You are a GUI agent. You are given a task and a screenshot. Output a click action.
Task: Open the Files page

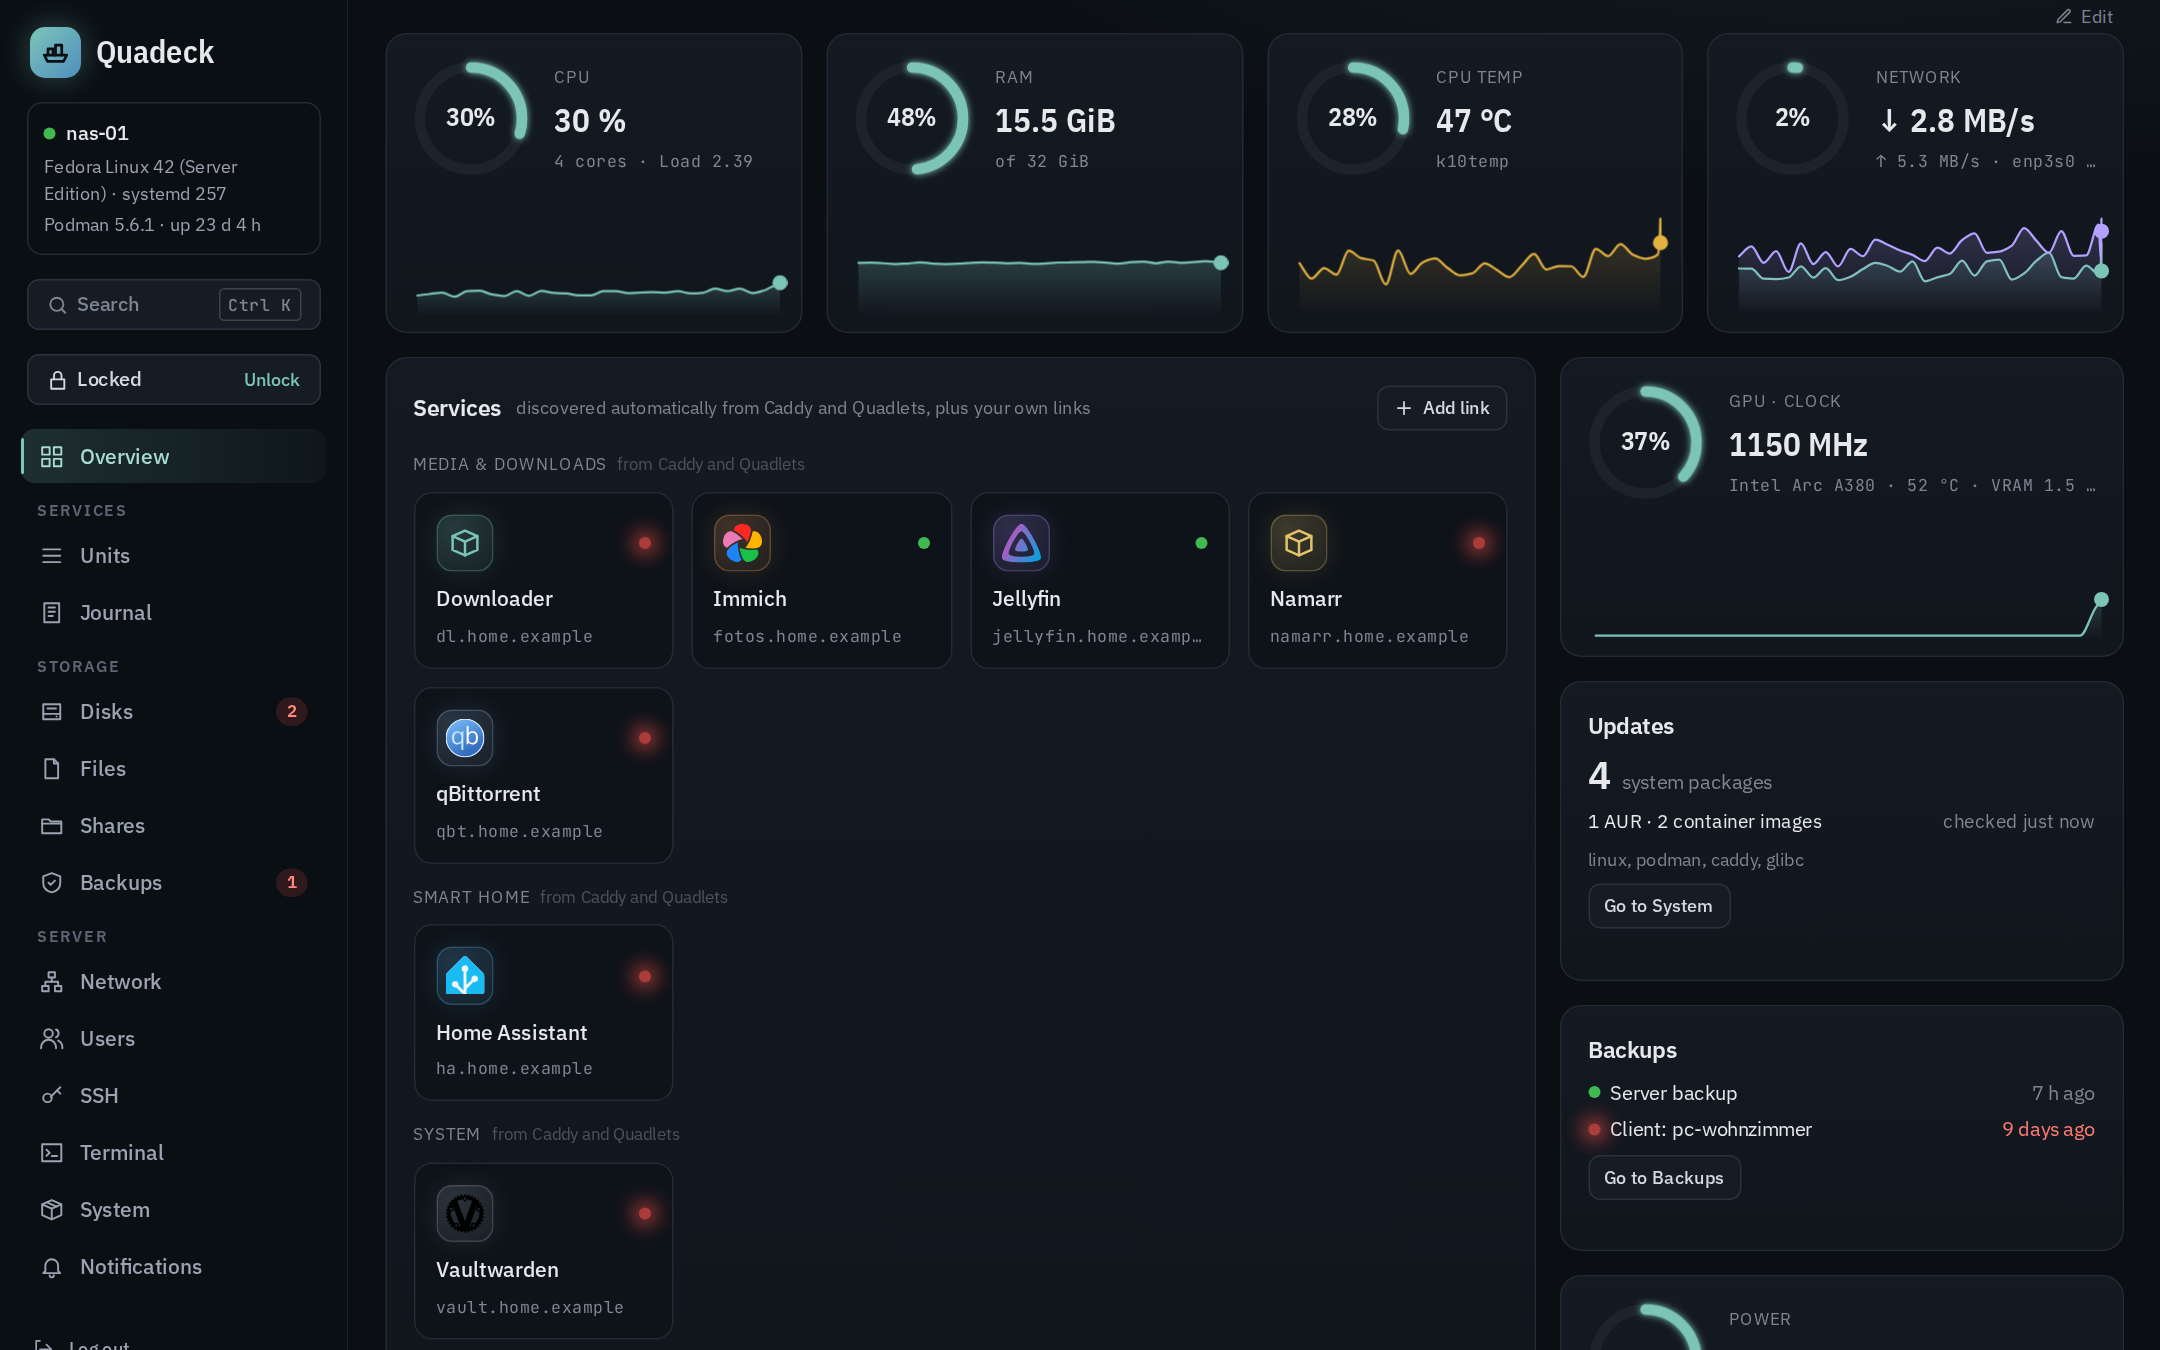[173, 769]
